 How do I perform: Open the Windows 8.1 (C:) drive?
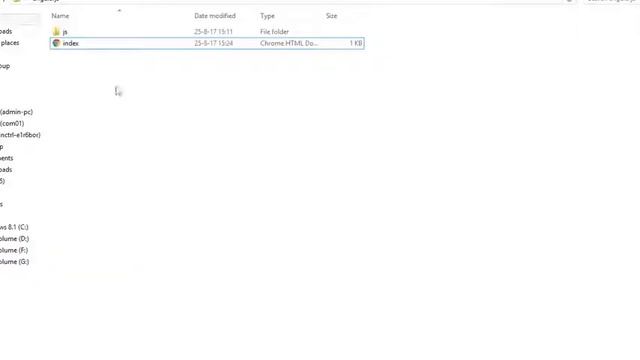14,227
